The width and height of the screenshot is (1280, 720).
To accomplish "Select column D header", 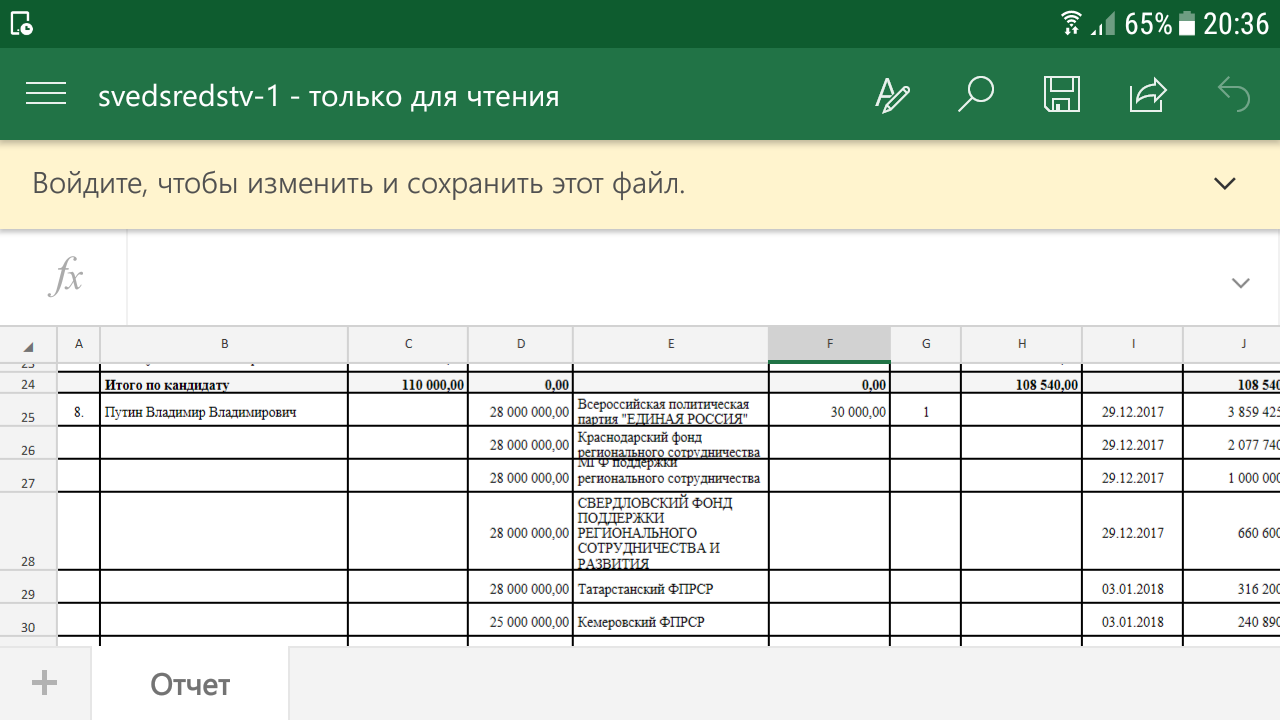I will coord(520,344).
